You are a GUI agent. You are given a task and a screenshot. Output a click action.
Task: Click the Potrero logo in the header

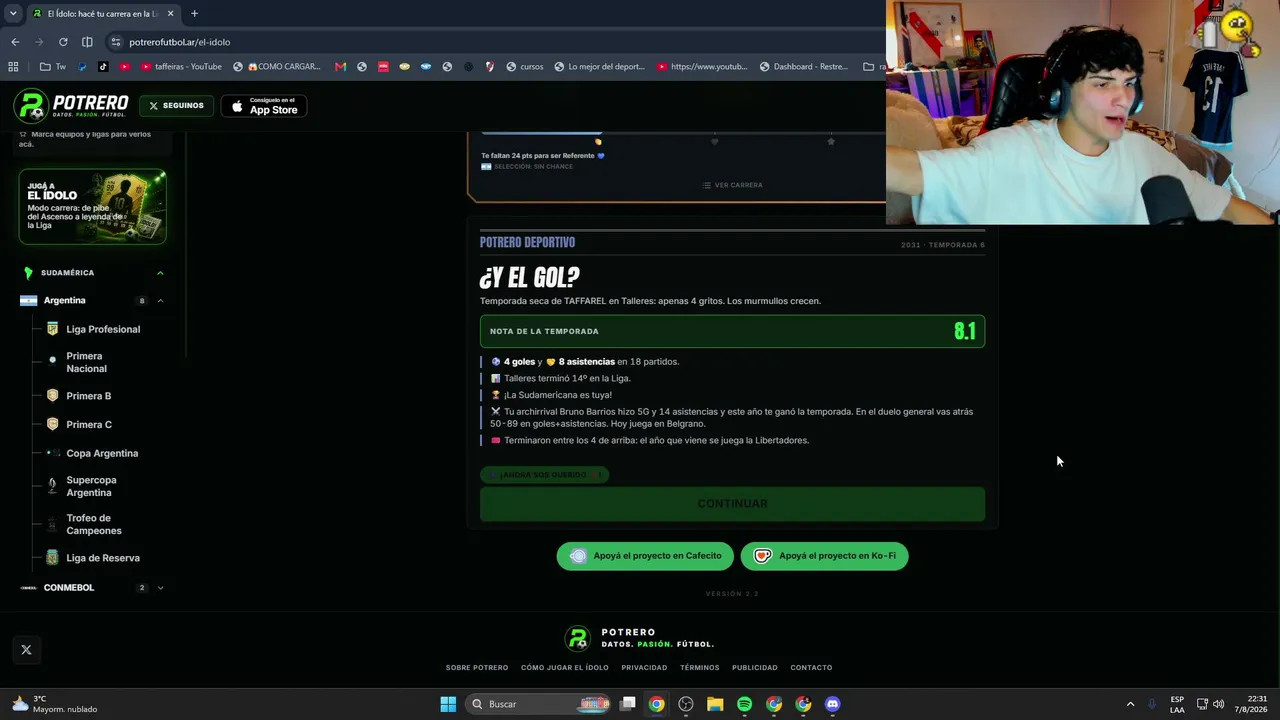(71, 105)
